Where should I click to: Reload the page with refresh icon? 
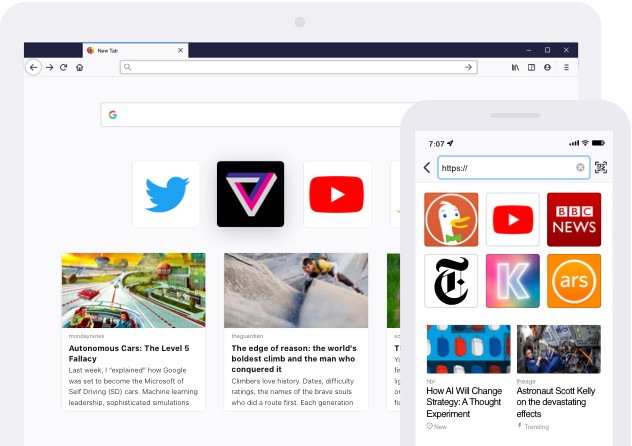[x=64, y=67]
